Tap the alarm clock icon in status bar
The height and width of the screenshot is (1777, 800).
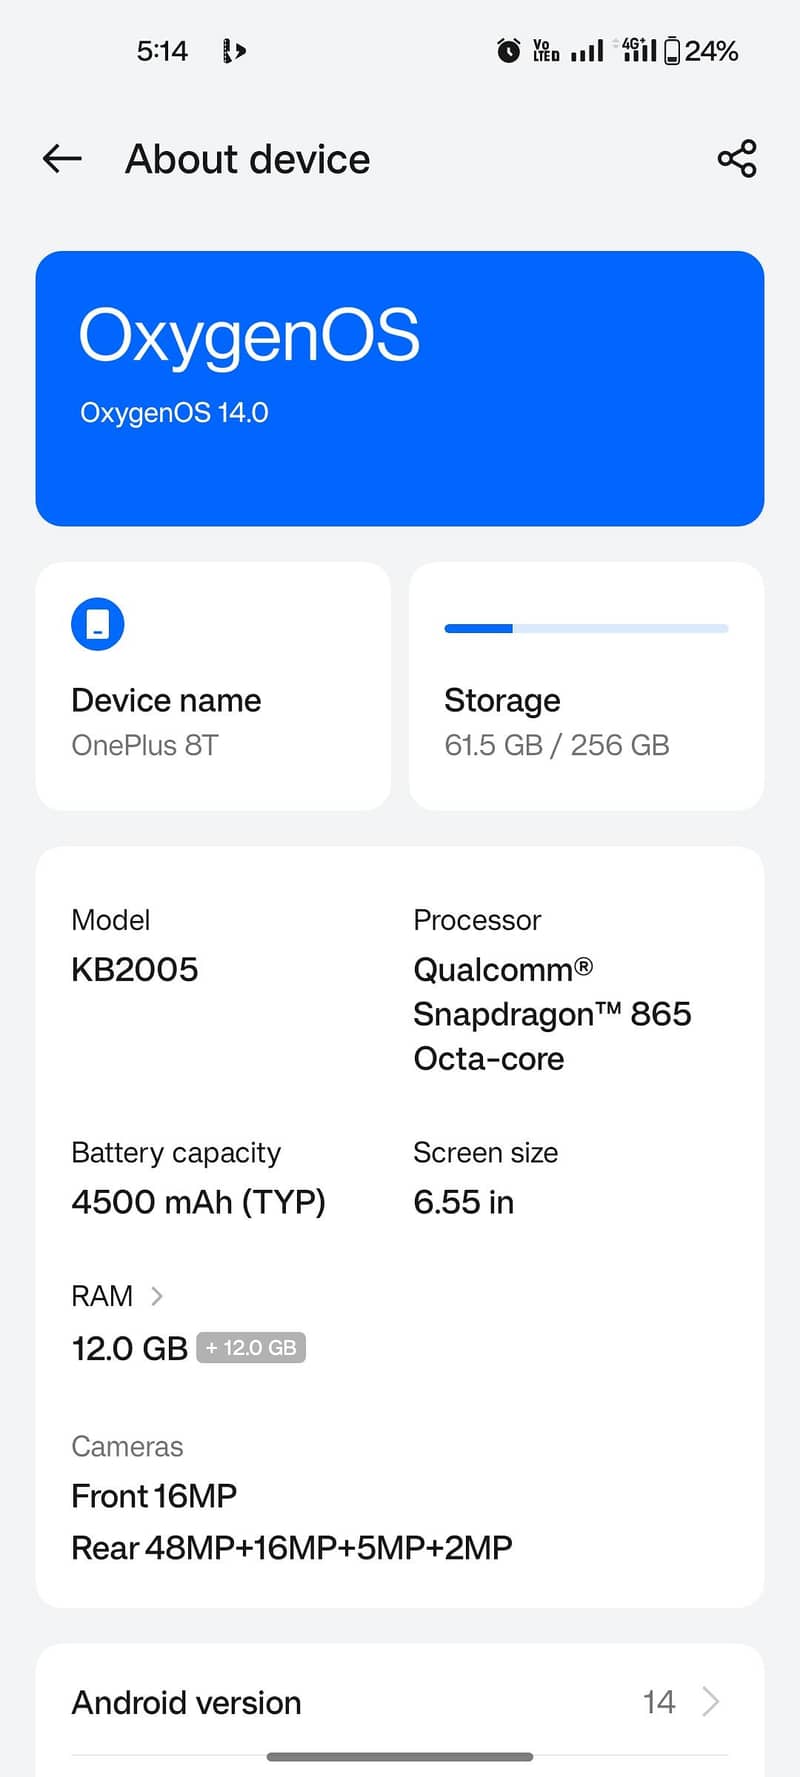[x=509, y=50]
